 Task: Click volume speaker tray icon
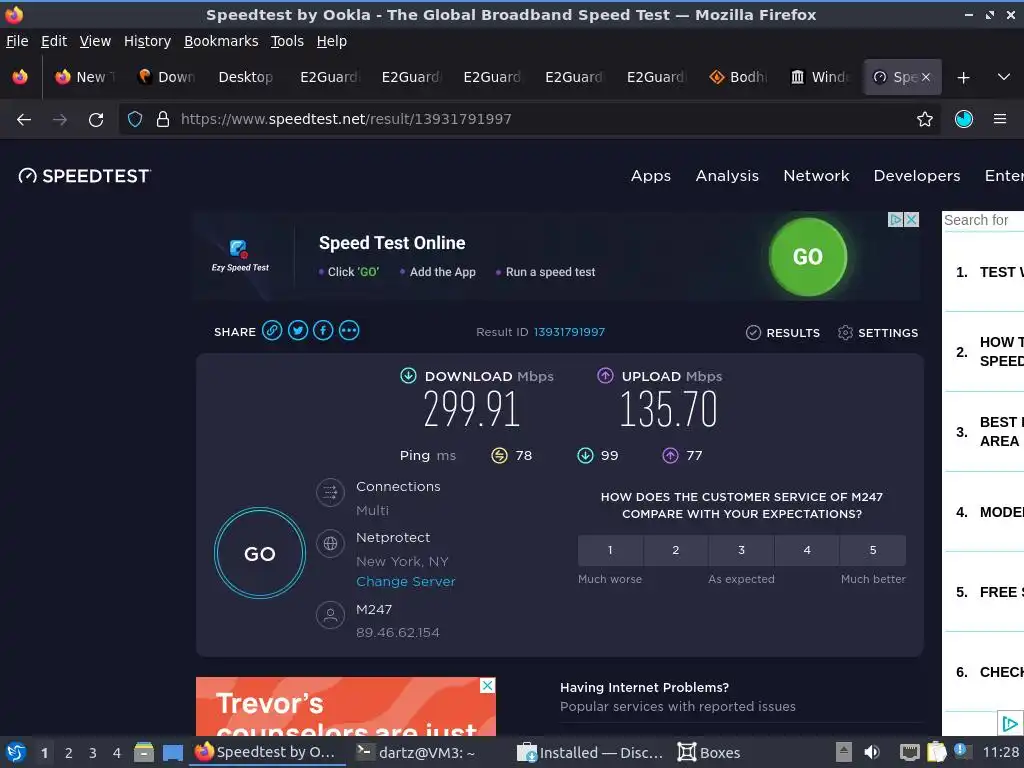point(872,752)
